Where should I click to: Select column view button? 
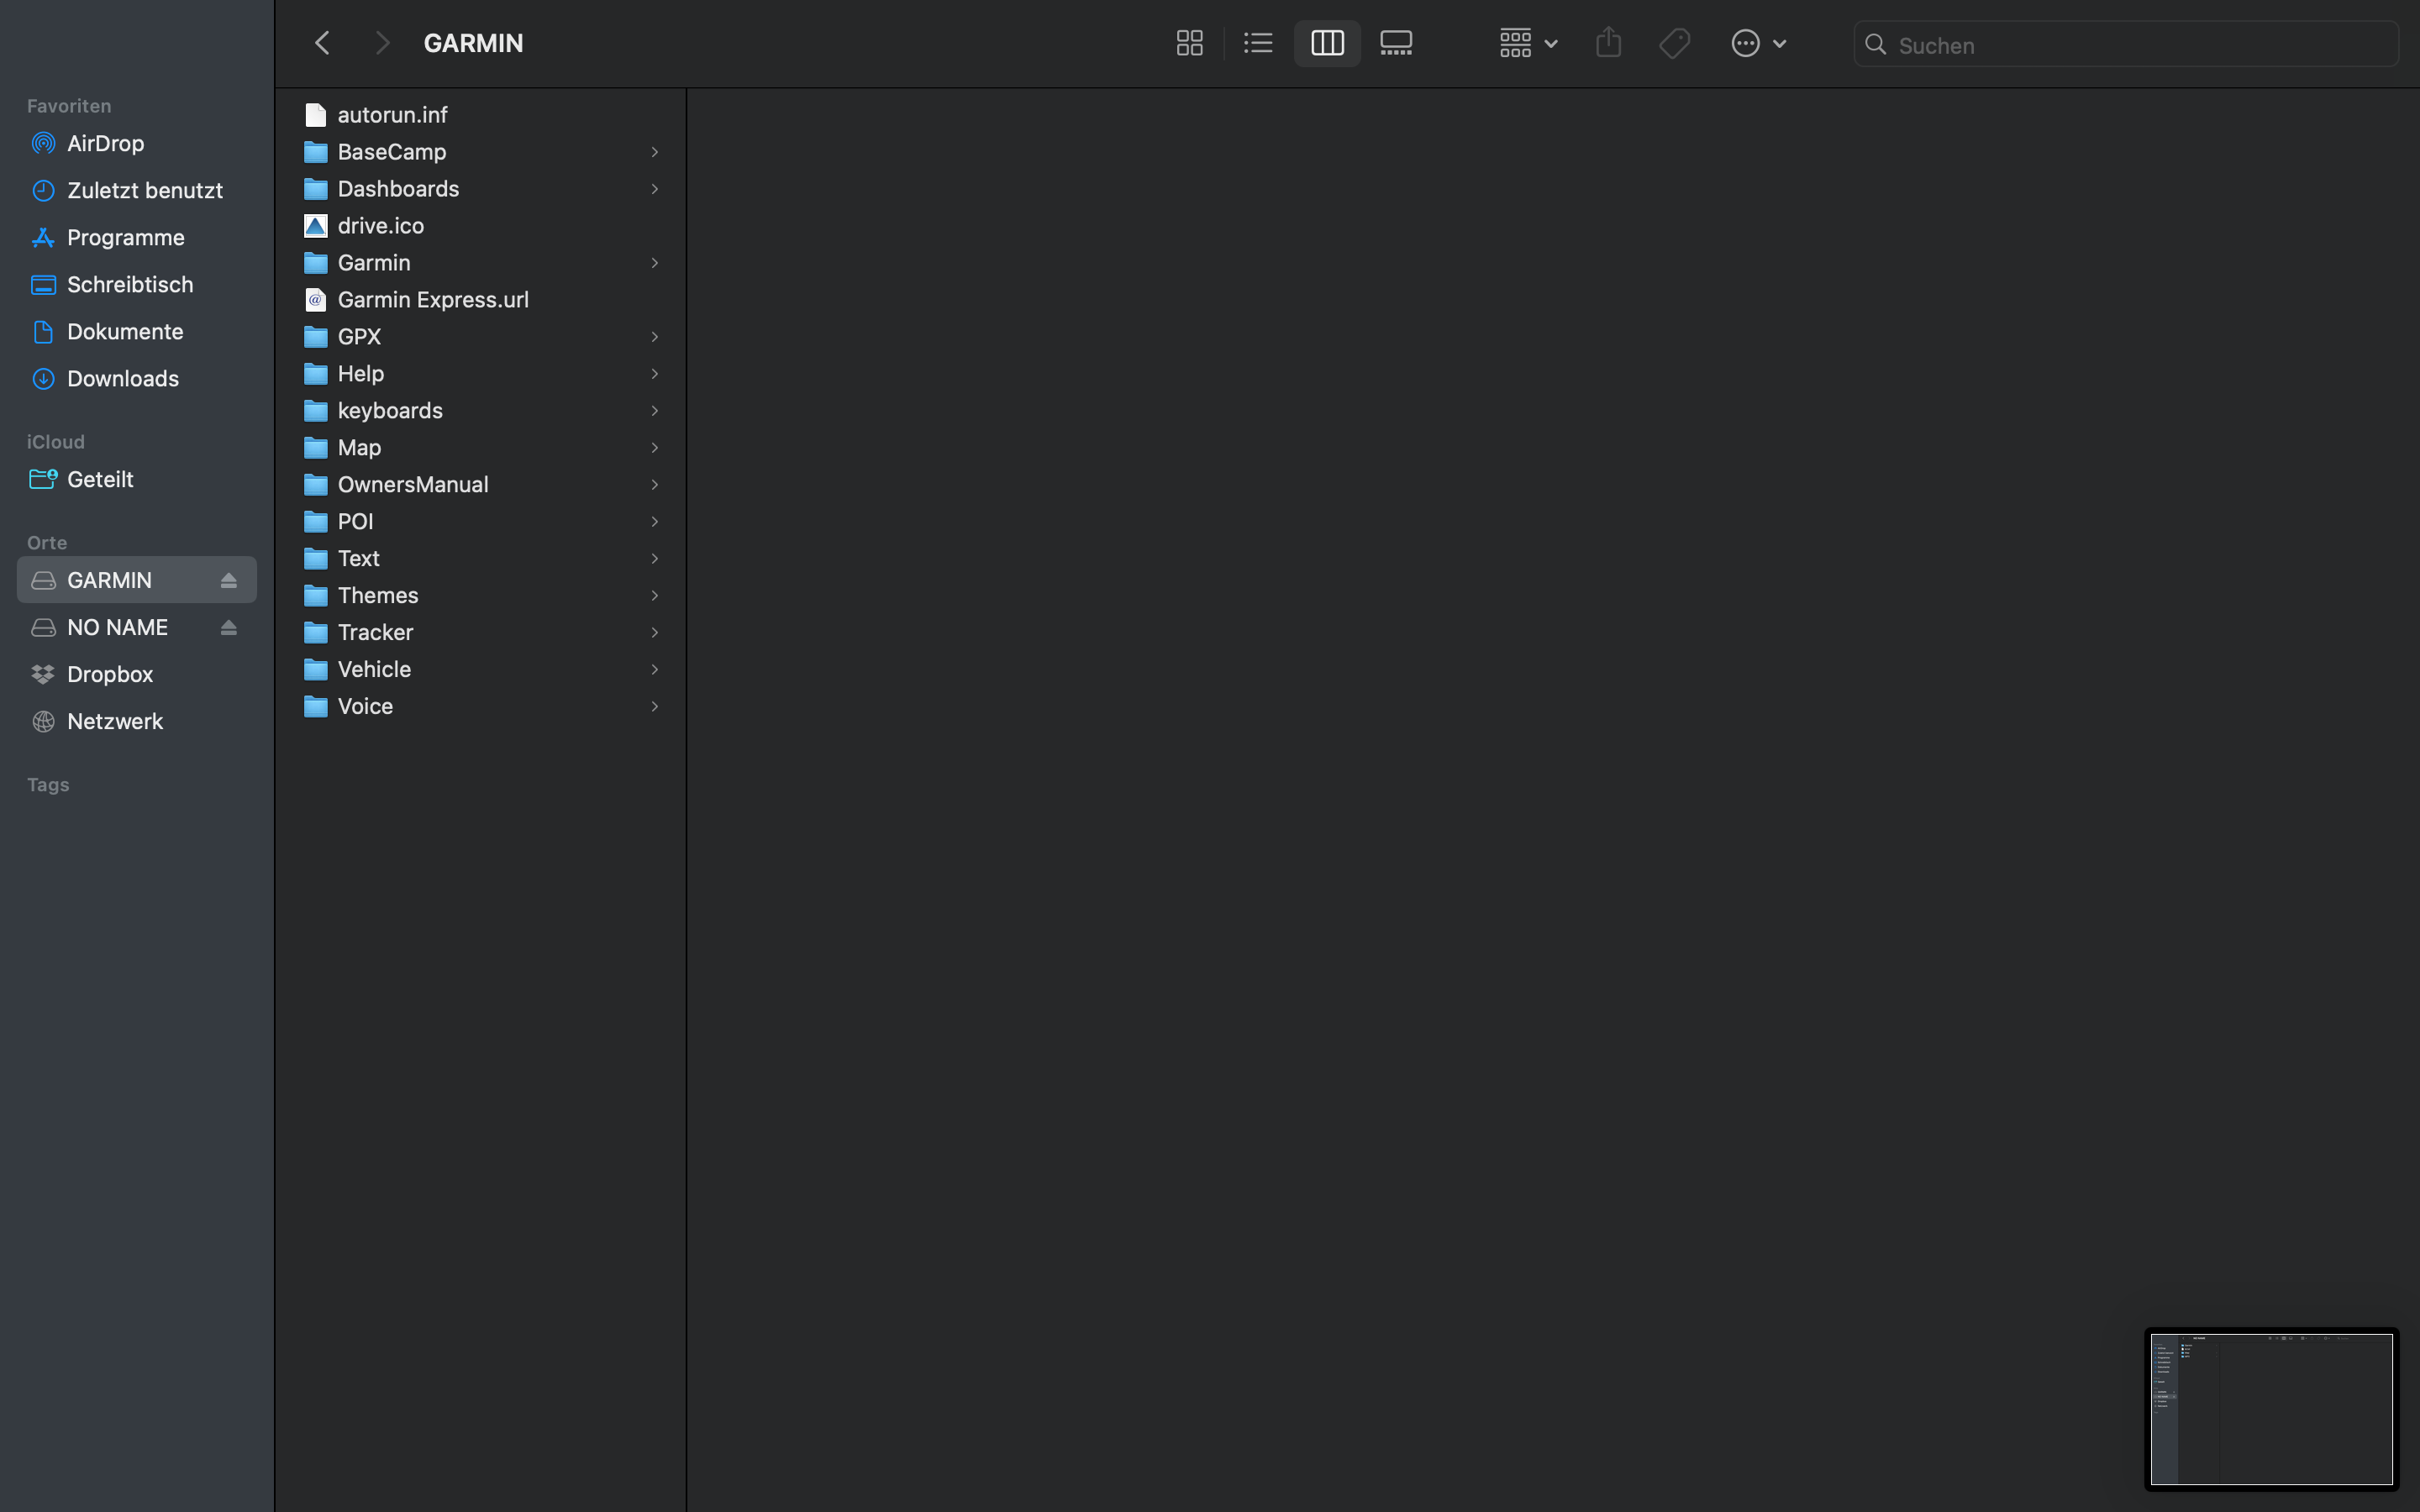pyautogui.click(x=1327, y=43)
